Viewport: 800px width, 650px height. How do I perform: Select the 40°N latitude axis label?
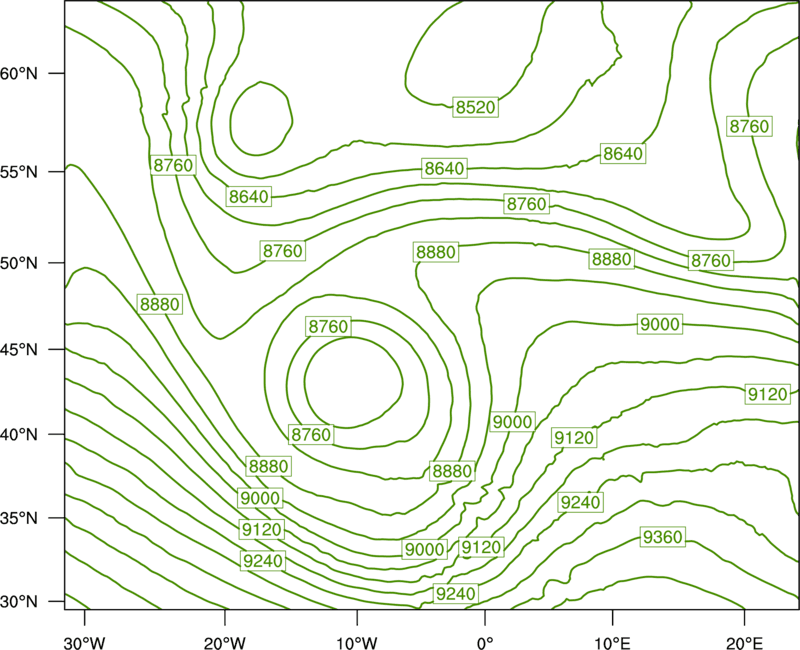pyautogui.click(x=19, y=435)
